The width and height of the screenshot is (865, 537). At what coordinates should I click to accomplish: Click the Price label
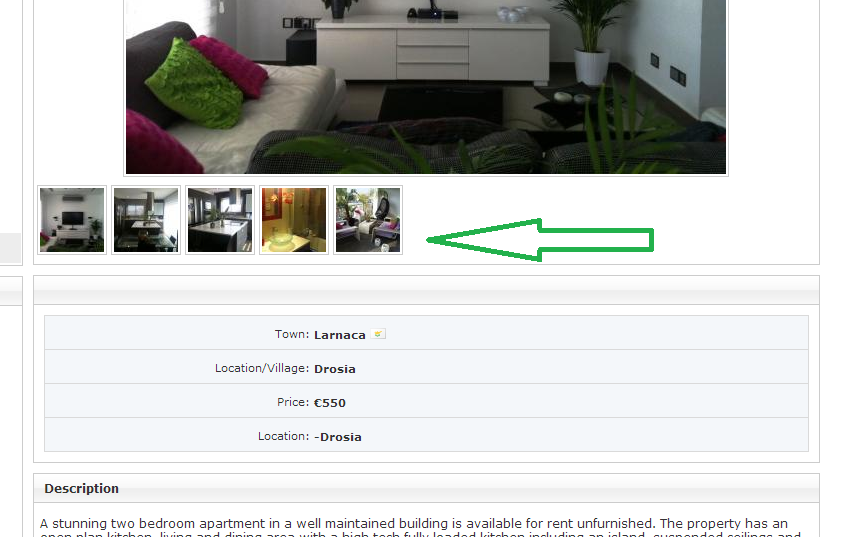[293, 402]
